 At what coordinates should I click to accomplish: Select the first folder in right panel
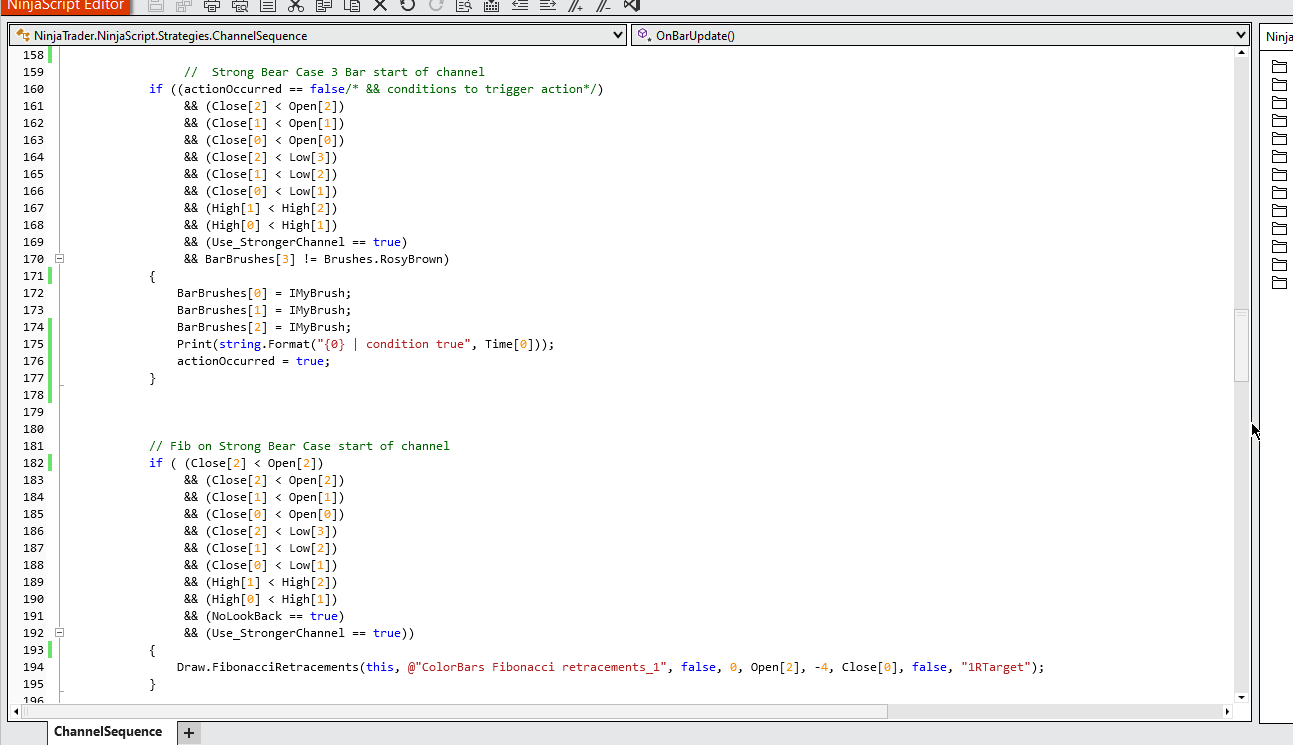1279,67
